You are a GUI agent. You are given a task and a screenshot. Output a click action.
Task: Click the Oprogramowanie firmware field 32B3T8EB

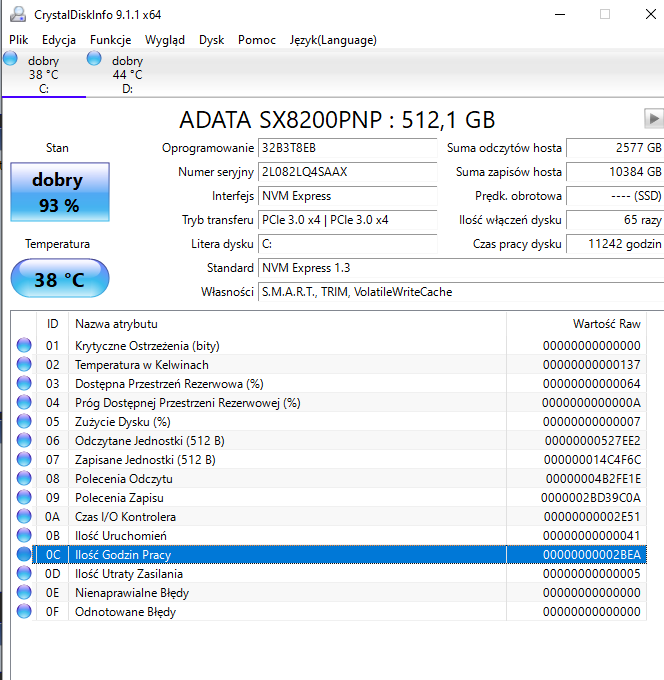click(x=347, y=148)
